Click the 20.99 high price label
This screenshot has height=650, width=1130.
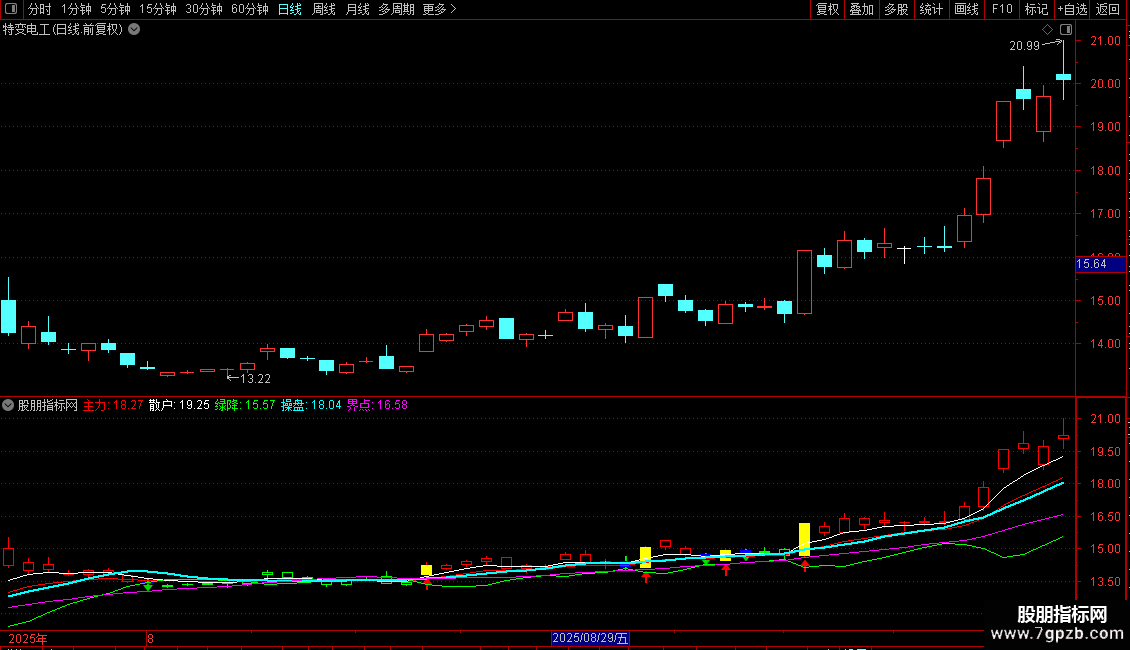click(x=1024, y=46)
